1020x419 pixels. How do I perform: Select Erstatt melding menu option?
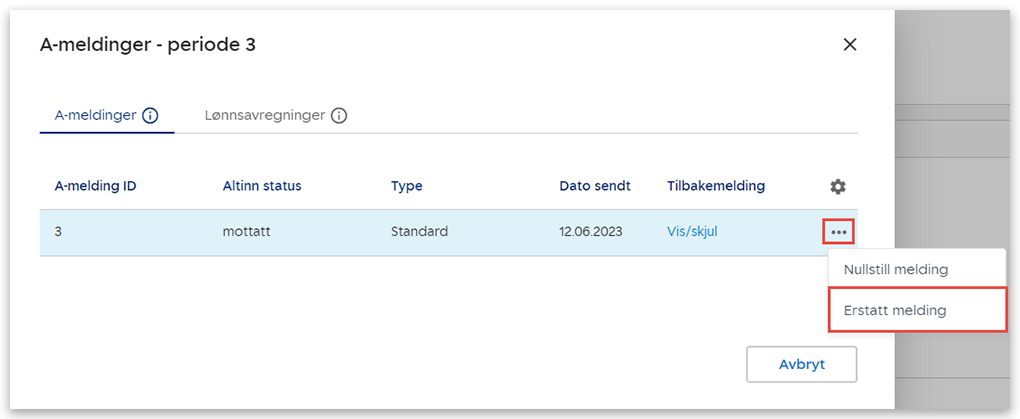pyautogui.click(x=895, y=310)
